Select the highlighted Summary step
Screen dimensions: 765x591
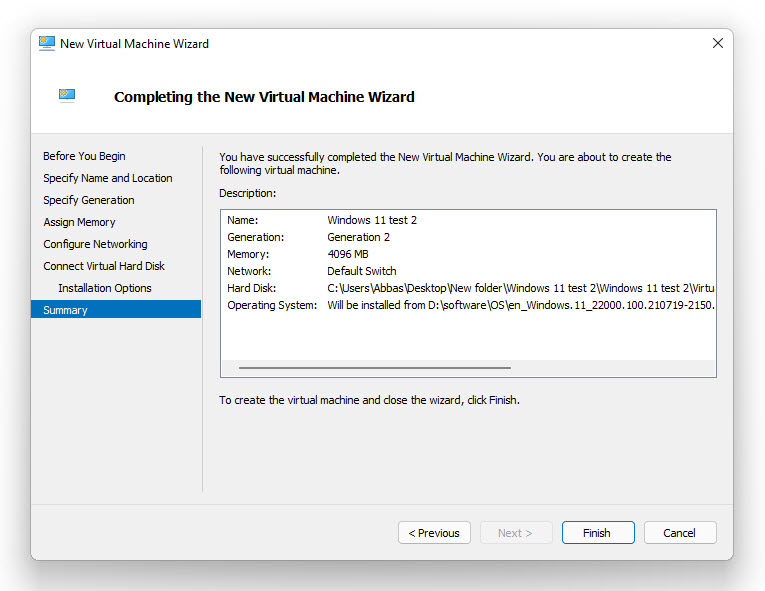pos(116,309)
